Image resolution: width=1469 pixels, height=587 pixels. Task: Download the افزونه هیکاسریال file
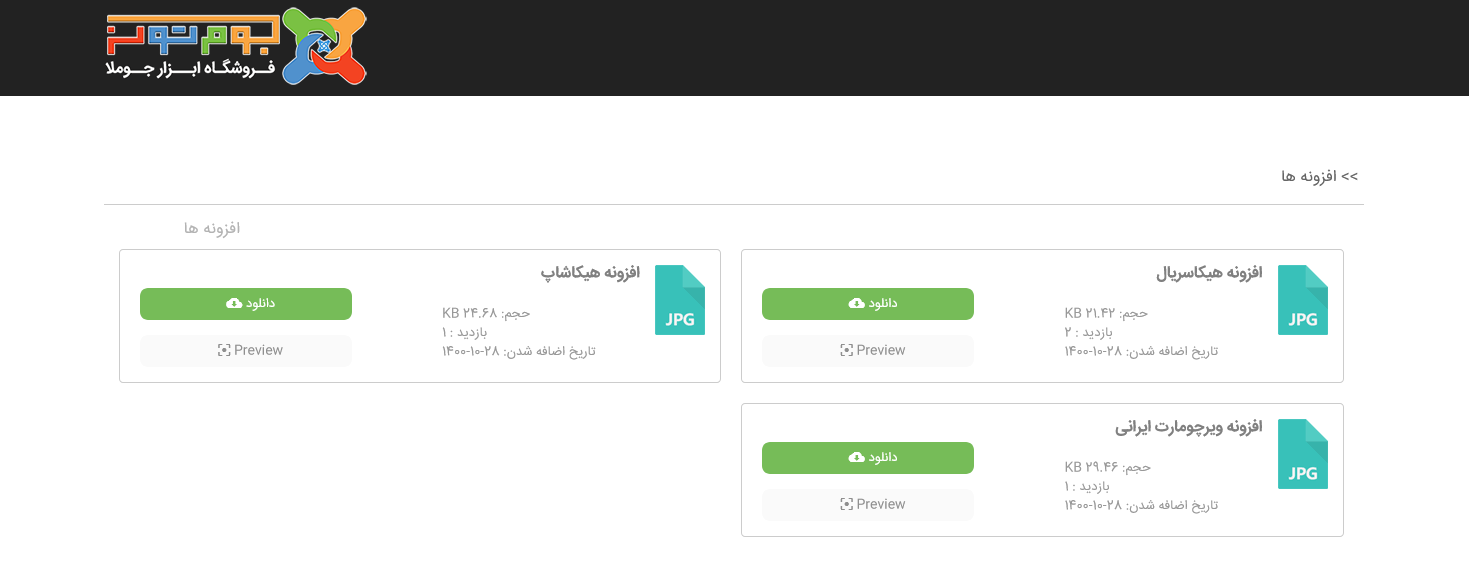point(867,304)
